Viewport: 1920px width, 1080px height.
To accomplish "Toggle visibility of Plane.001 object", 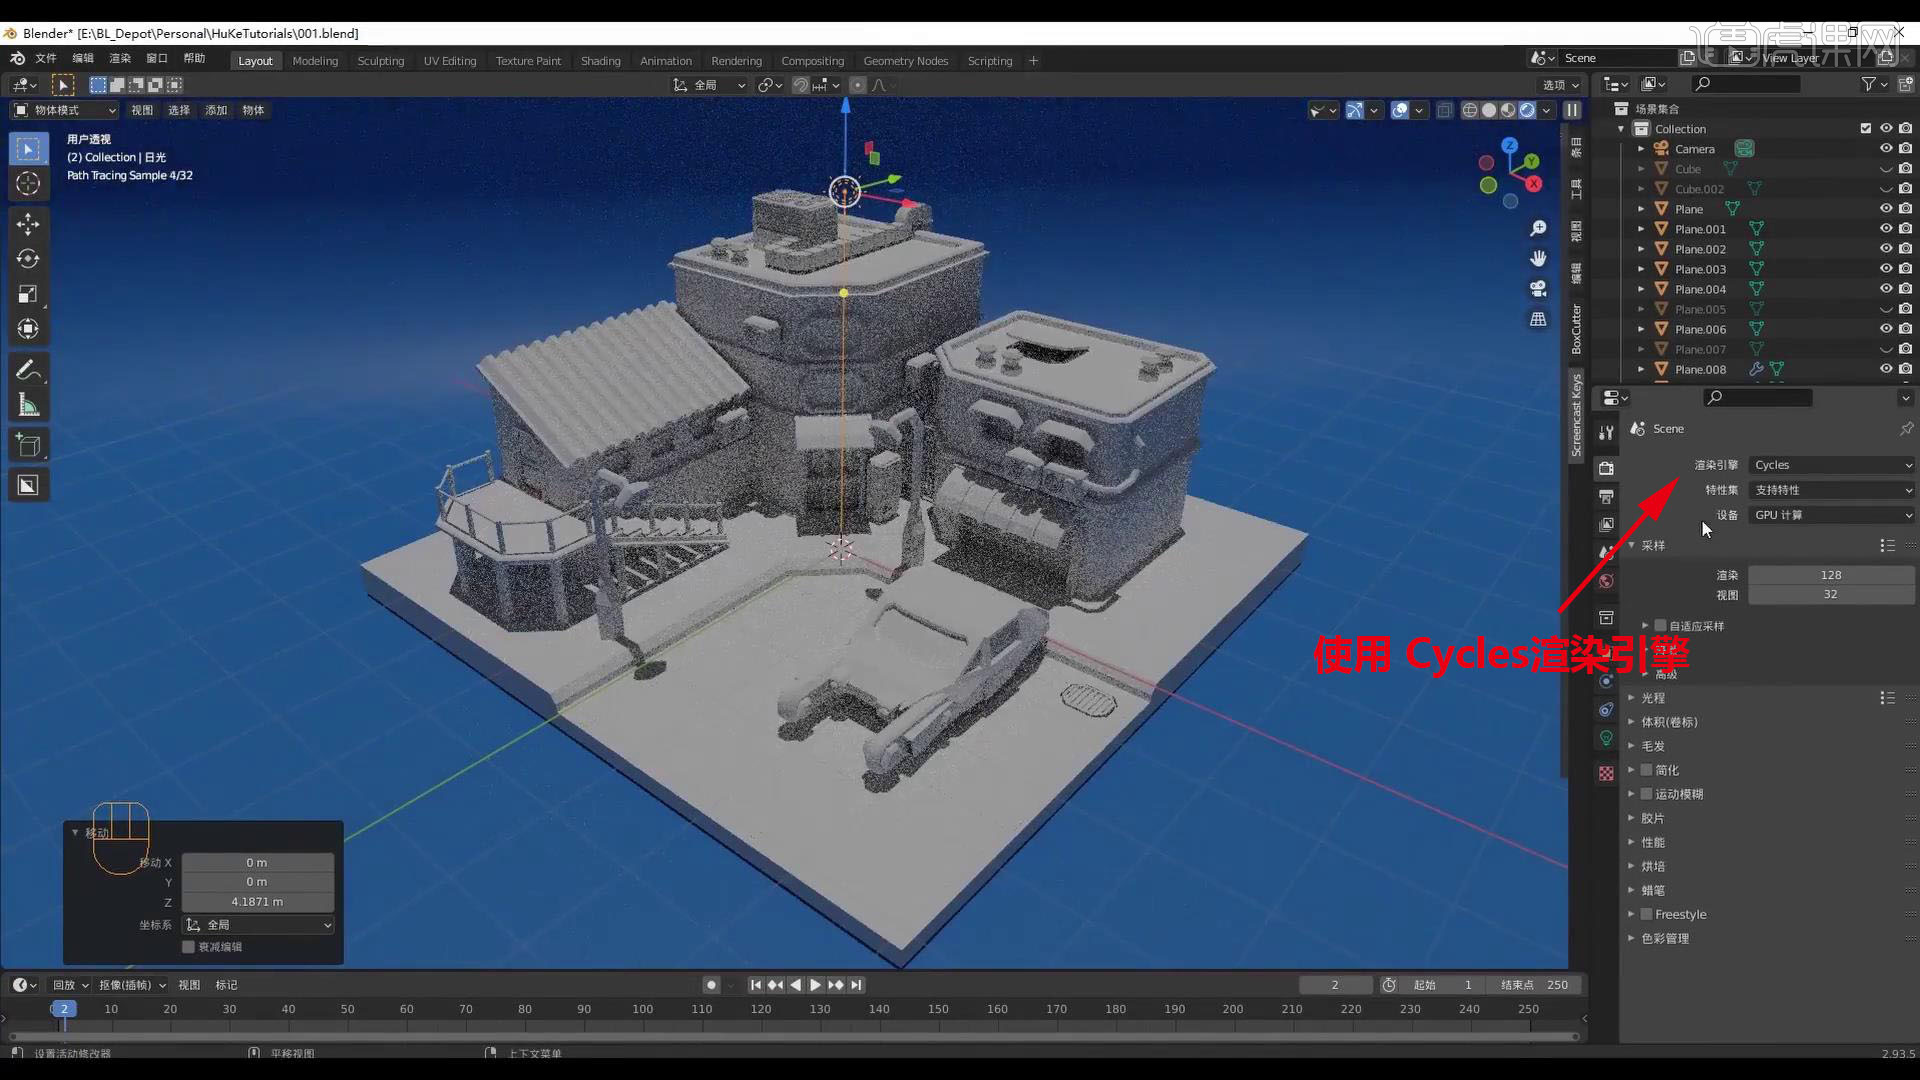I will pyautogui.click(x=1884, y=228).
